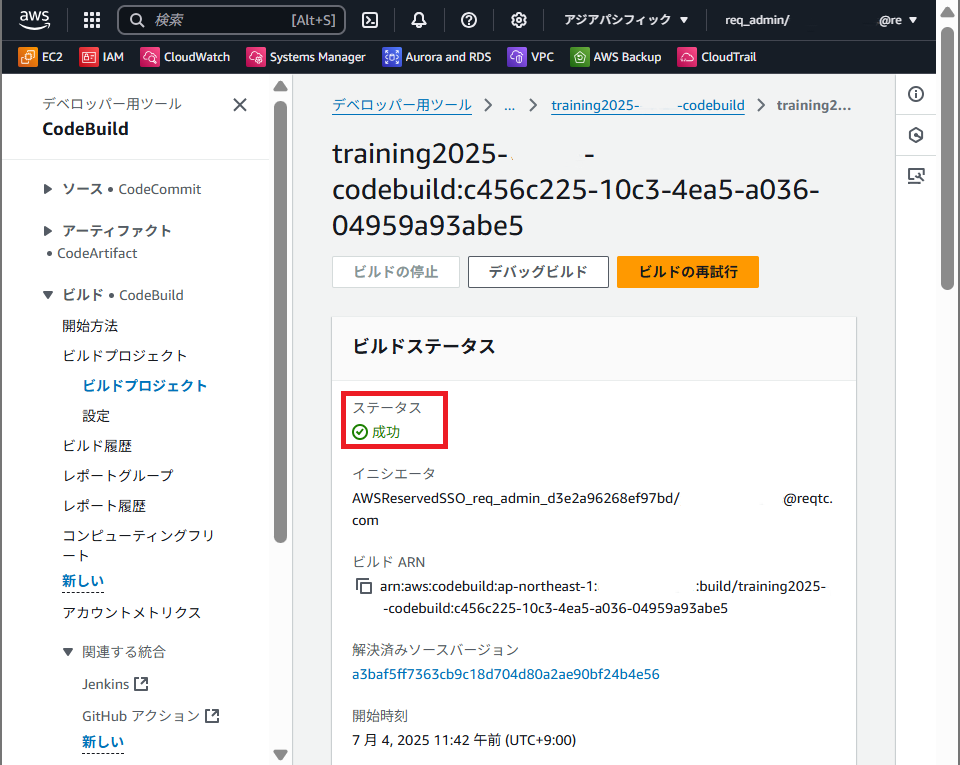The width and height of the screenshot is (960, 765).
Task: Click ビルドの停止 button
Action: (x=396, y=272)
